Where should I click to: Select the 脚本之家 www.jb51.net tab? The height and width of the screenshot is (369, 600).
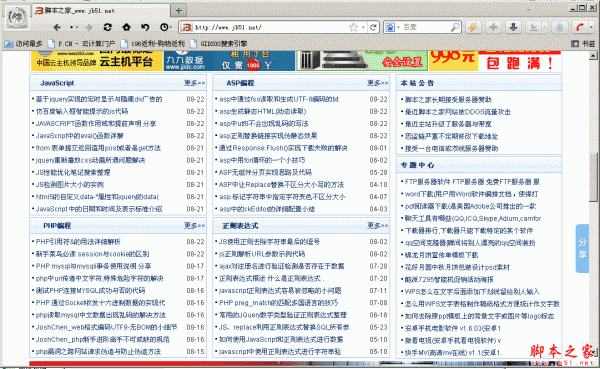(101, 10)
